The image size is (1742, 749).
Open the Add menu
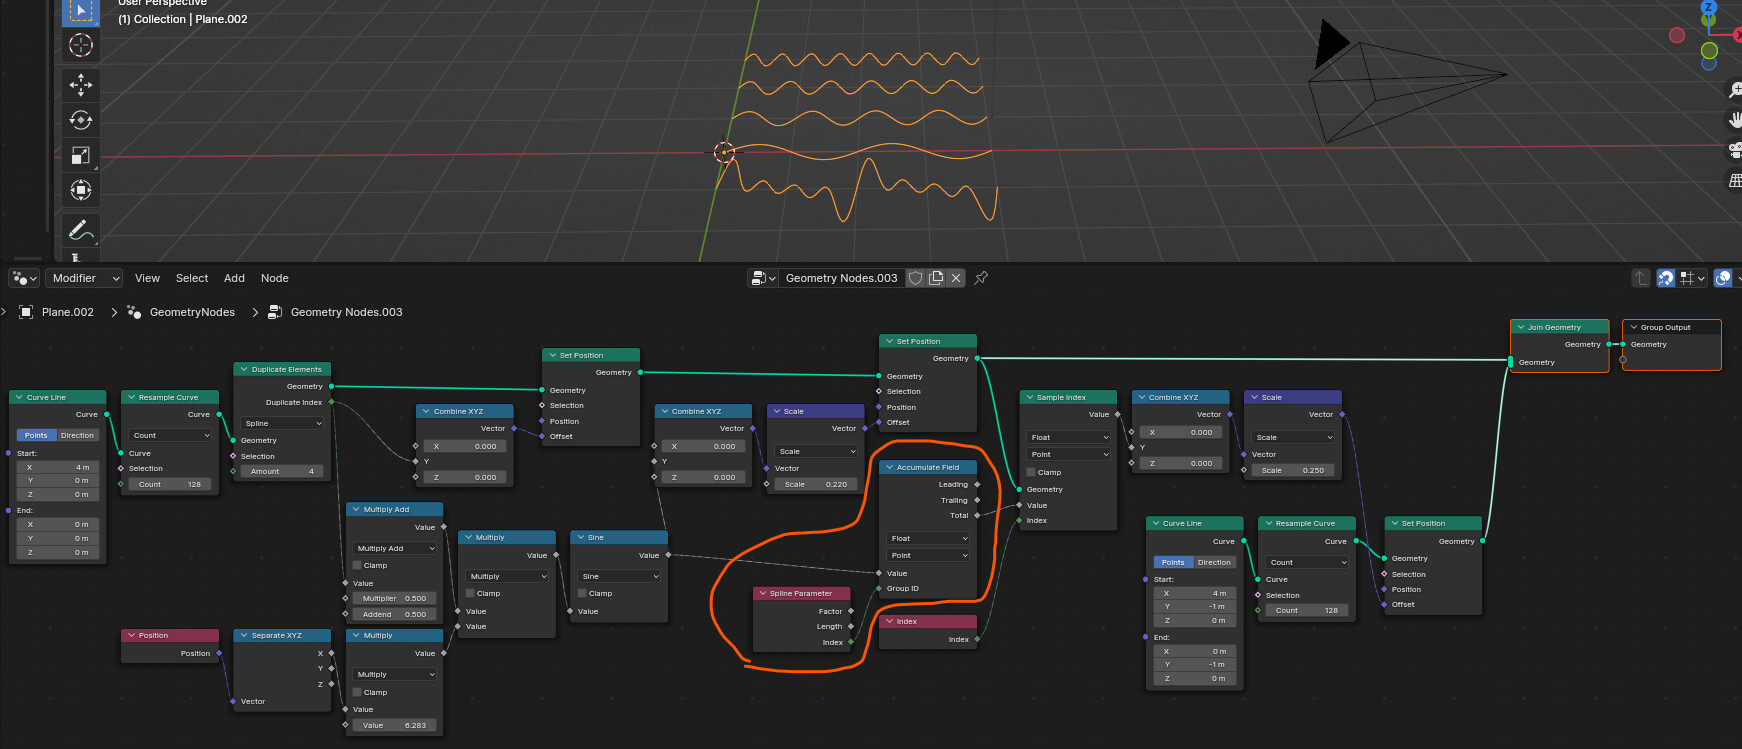(234, 278)
